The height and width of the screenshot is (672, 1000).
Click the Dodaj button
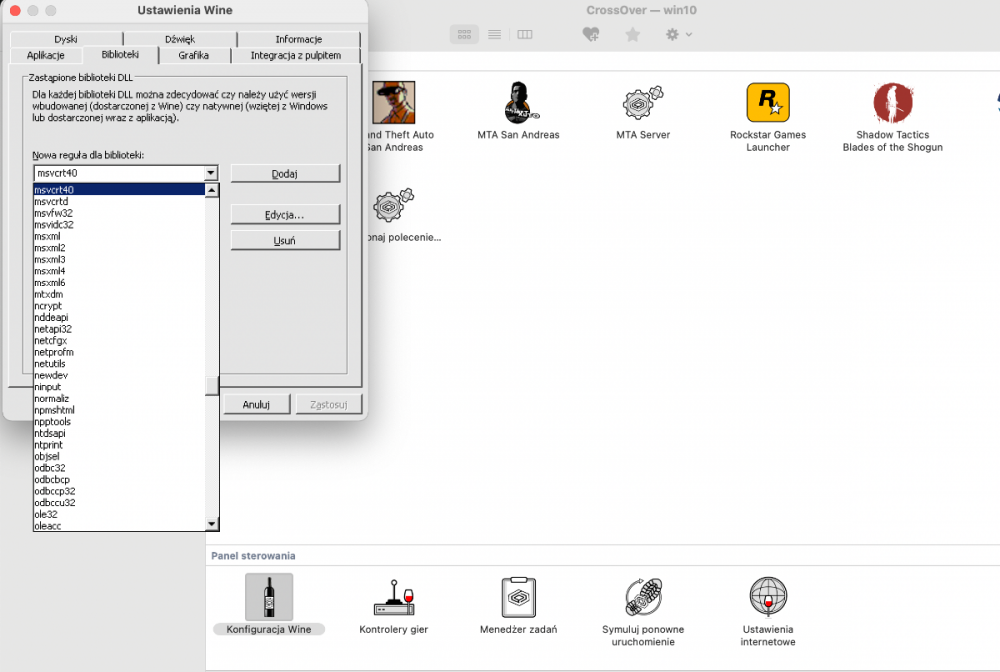[285, 173]
